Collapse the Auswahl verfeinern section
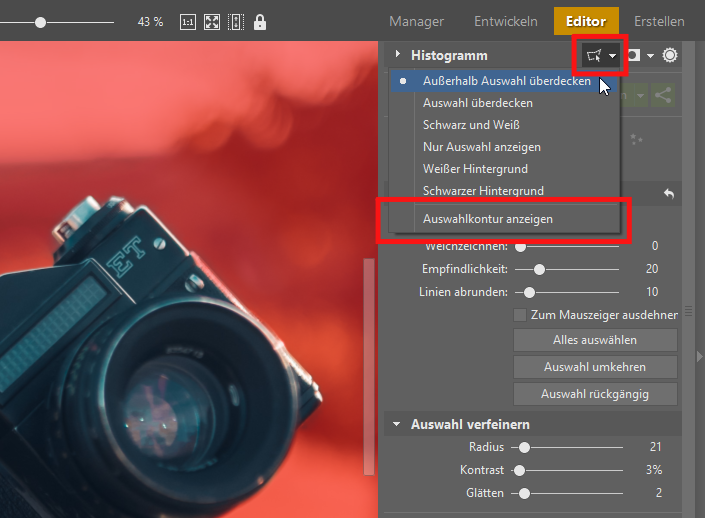The width and height of the screenshot is (705, 518). 397,425
